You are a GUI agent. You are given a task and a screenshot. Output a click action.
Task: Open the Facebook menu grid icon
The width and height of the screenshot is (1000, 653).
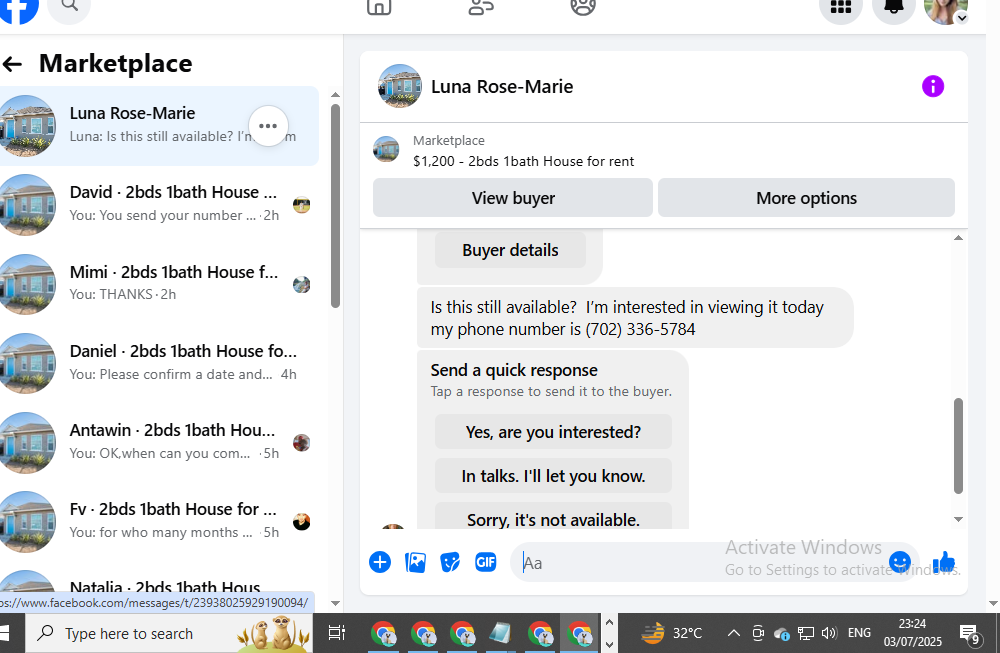click(841, 8)
